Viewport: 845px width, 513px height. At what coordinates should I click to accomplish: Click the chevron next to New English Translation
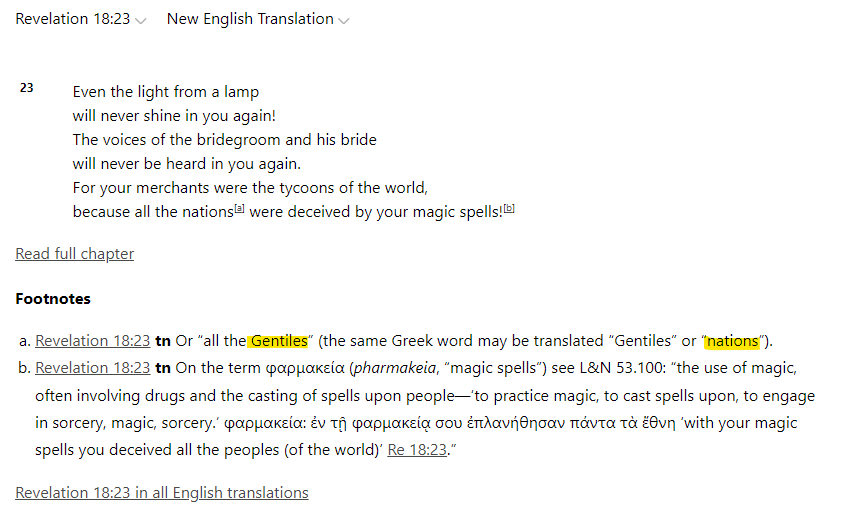click(344, 20)
